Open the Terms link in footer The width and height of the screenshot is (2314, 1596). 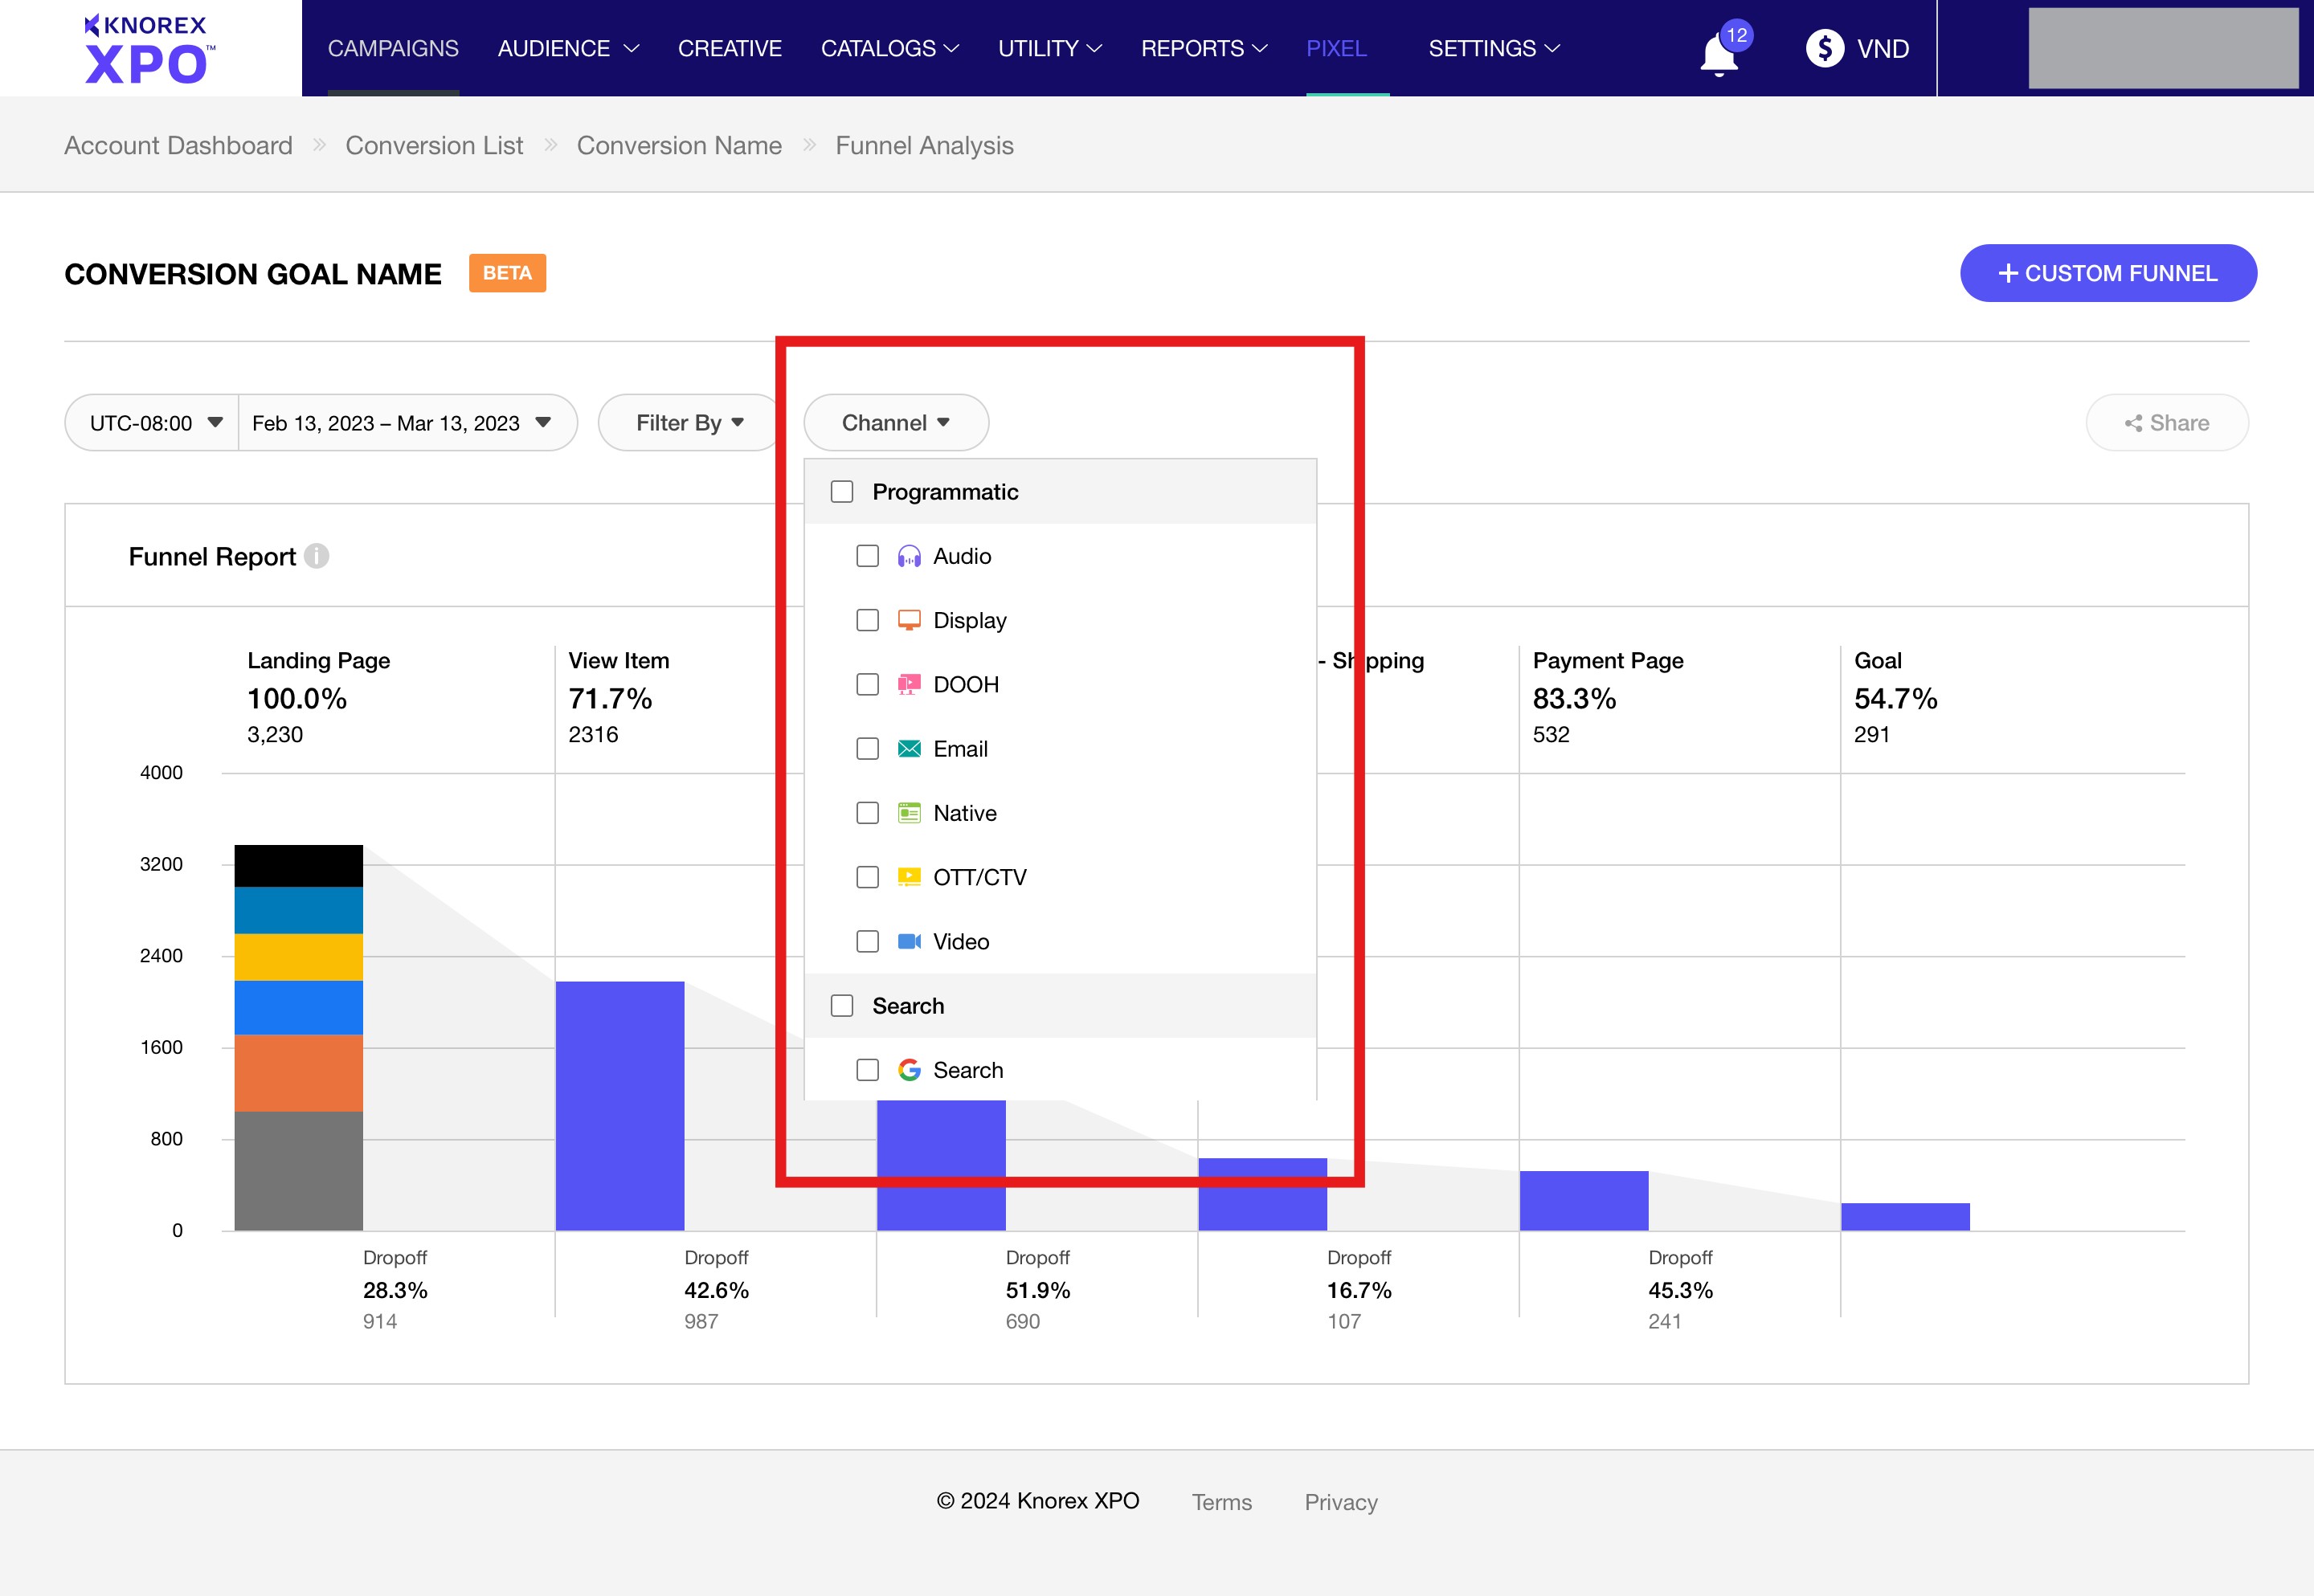(1222, 1502)
